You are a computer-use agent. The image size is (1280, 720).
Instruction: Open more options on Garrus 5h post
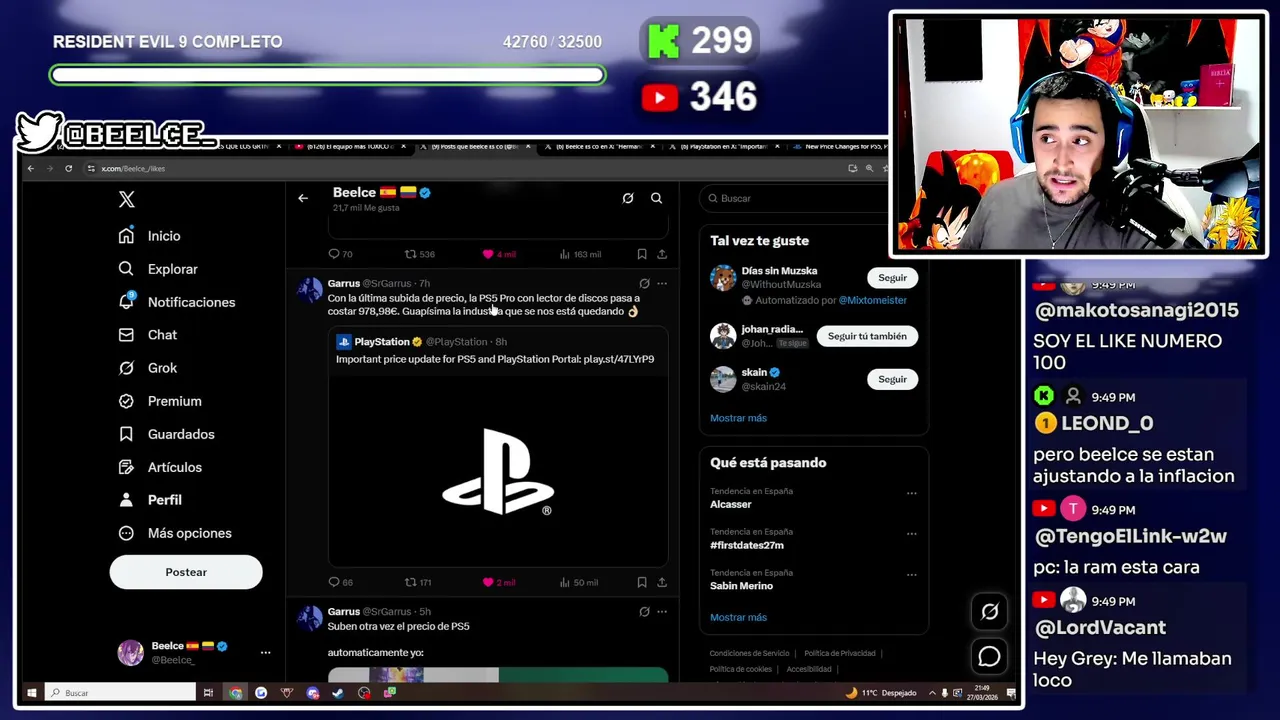click(x=662, y=611)
